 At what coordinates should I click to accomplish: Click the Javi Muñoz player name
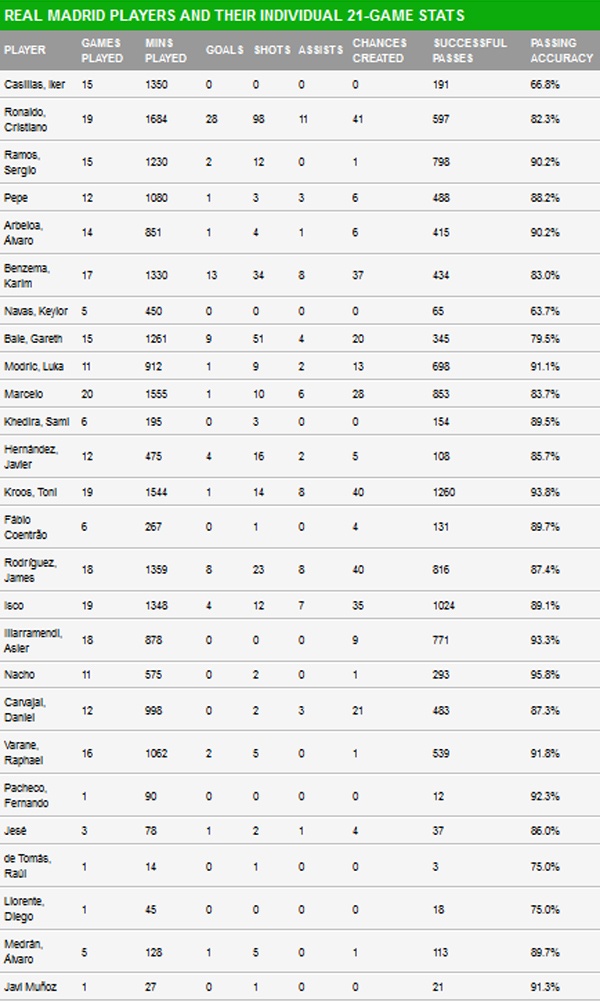click(31, 987)
